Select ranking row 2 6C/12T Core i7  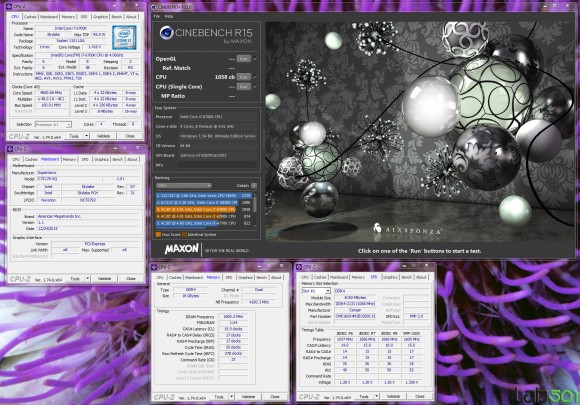pyautogui.click(x=204, y=202)
